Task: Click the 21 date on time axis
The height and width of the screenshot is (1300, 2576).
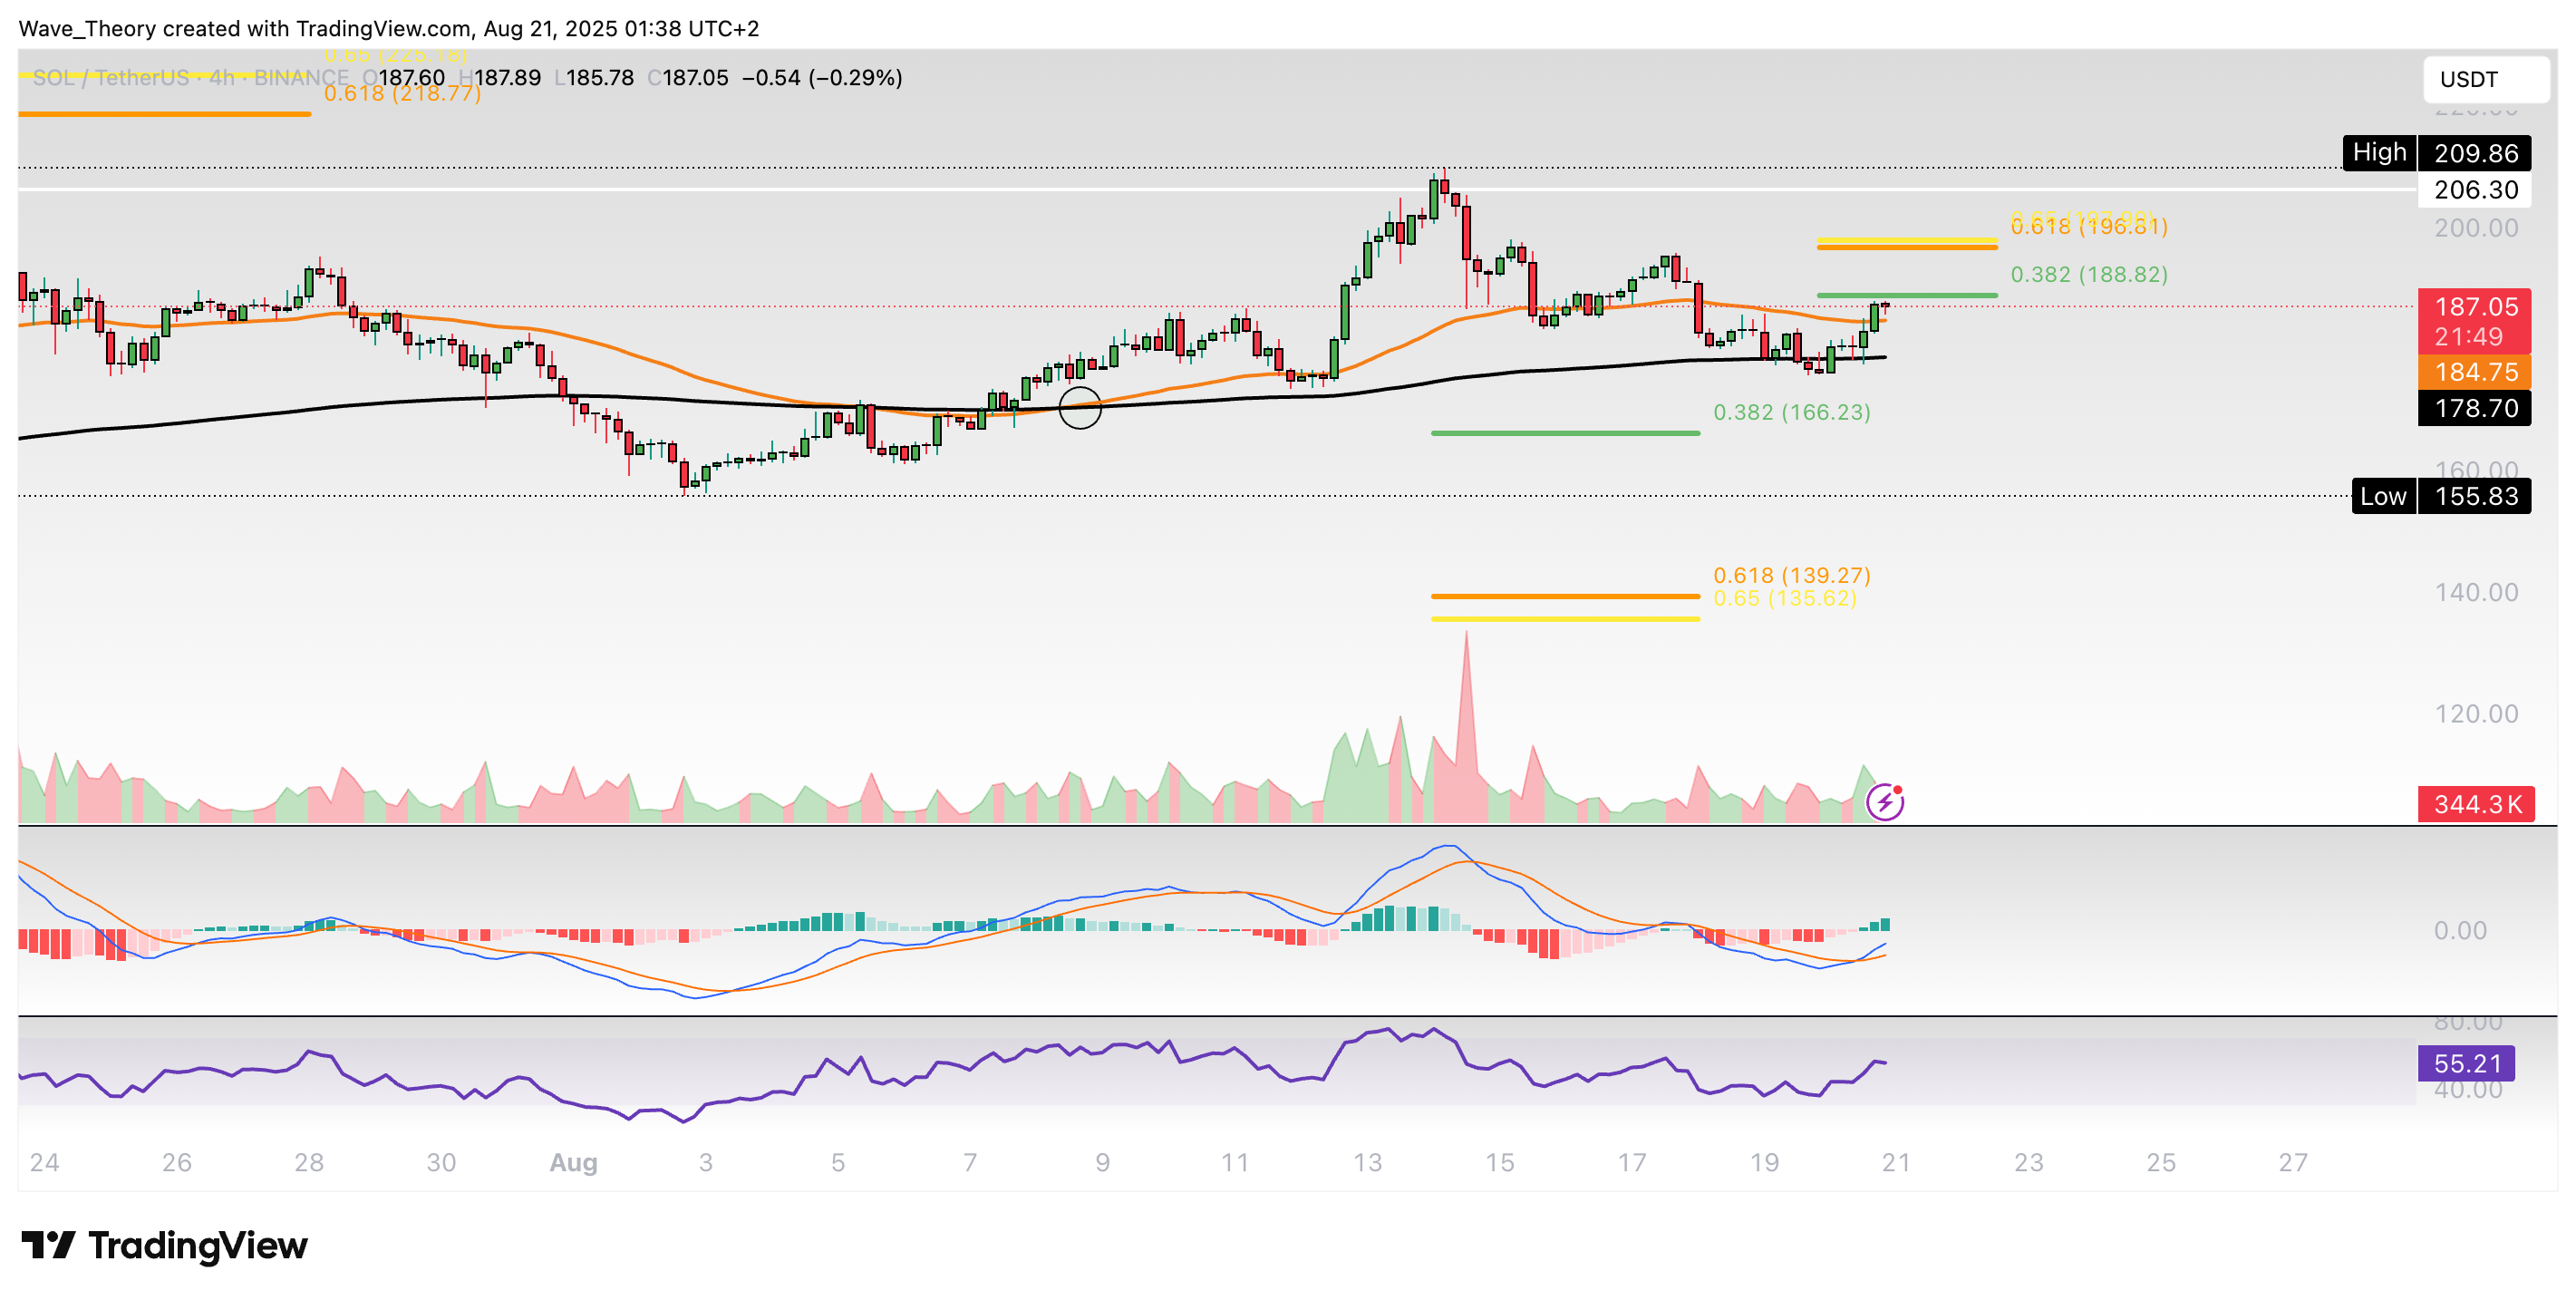Action: [x=1896, y=1162]
